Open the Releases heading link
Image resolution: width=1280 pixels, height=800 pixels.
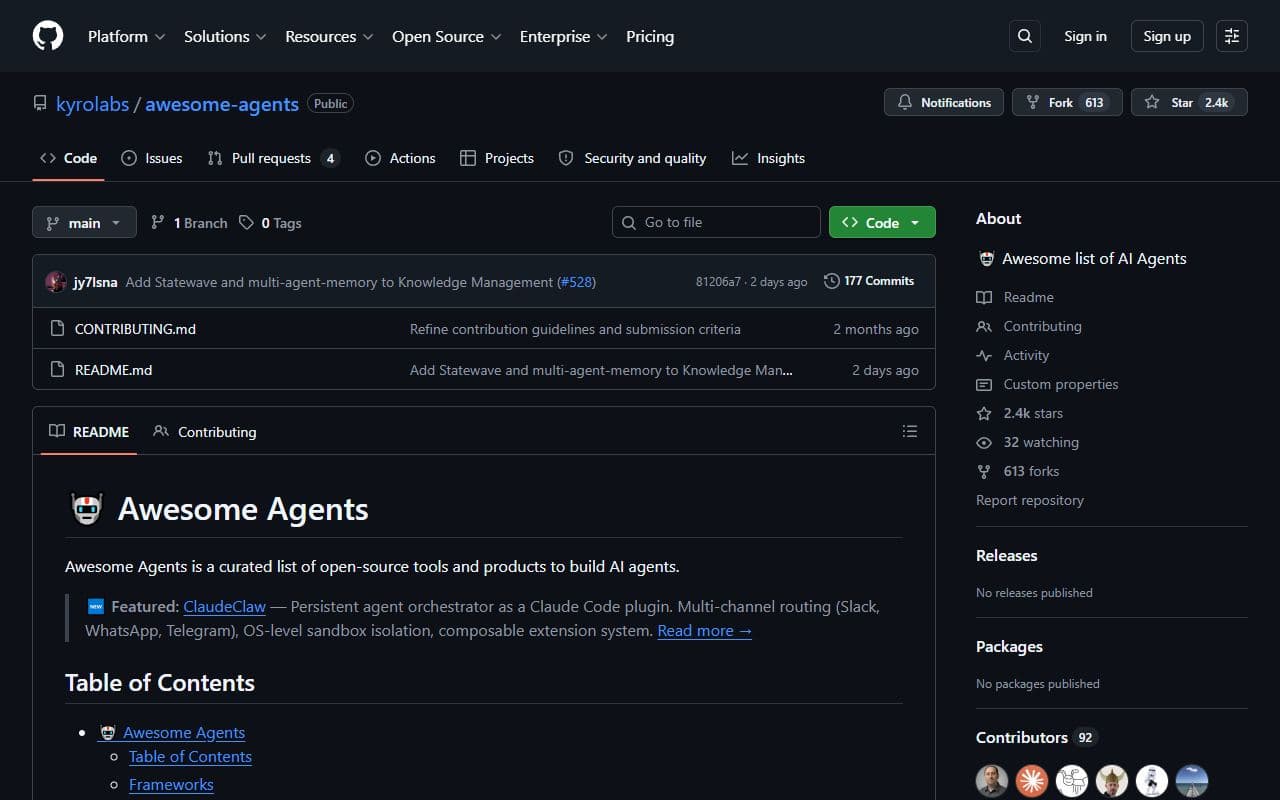(x=1006, y=555)
